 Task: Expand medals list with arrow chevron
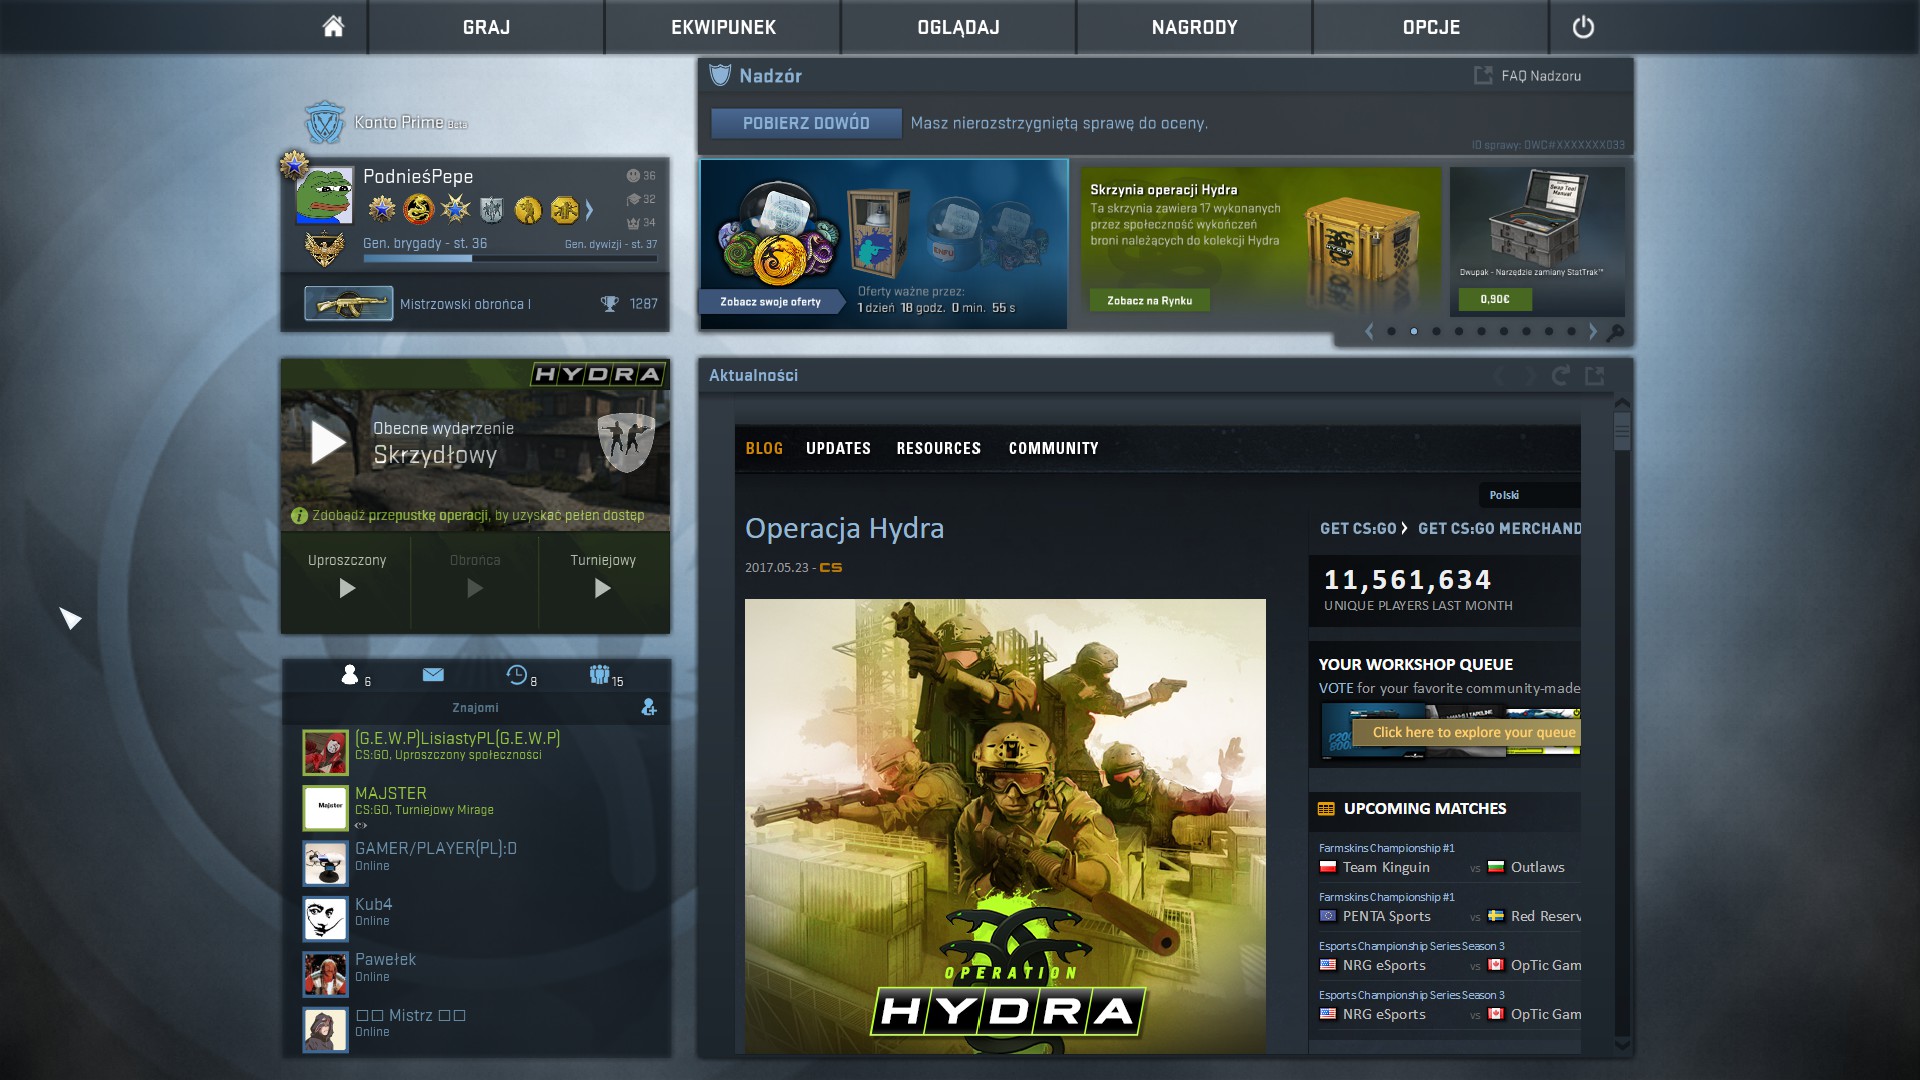tap(589, 210)
